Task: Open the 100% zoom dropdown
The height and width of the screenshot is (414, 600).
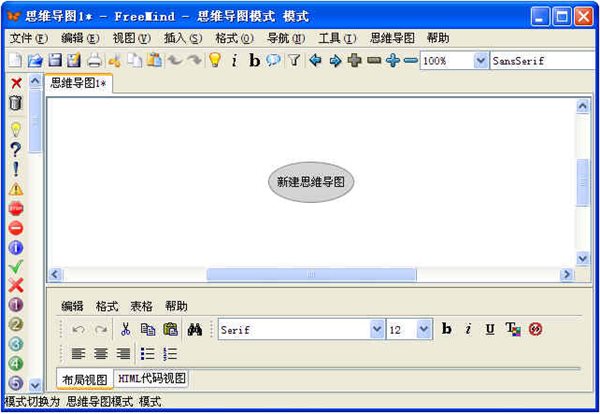Action: [481, 60]
